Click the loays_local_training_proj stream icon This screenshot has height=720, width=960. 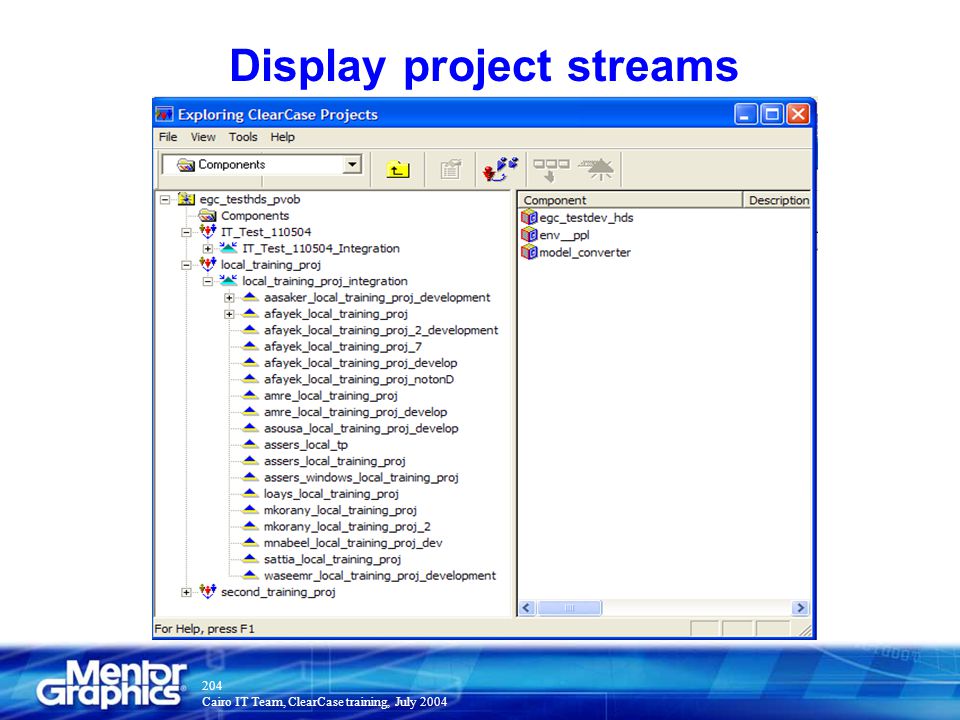tap(250, 493)
